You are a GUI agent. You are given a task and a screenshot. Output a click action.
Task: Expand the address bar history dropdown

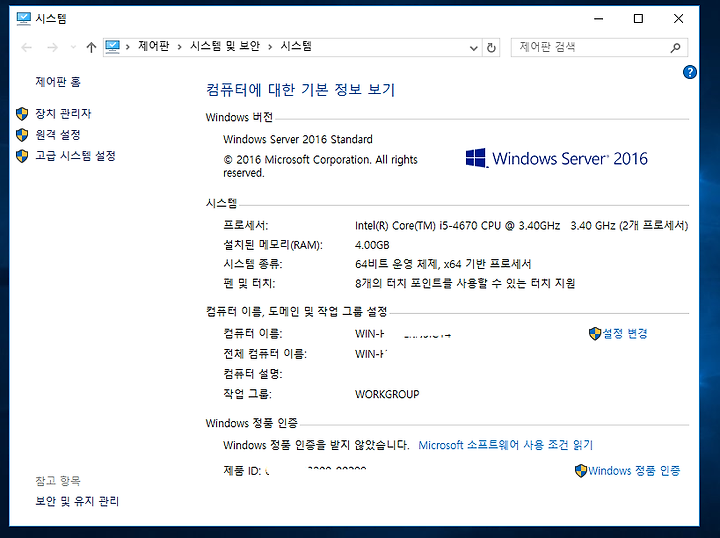coord(473,48)
